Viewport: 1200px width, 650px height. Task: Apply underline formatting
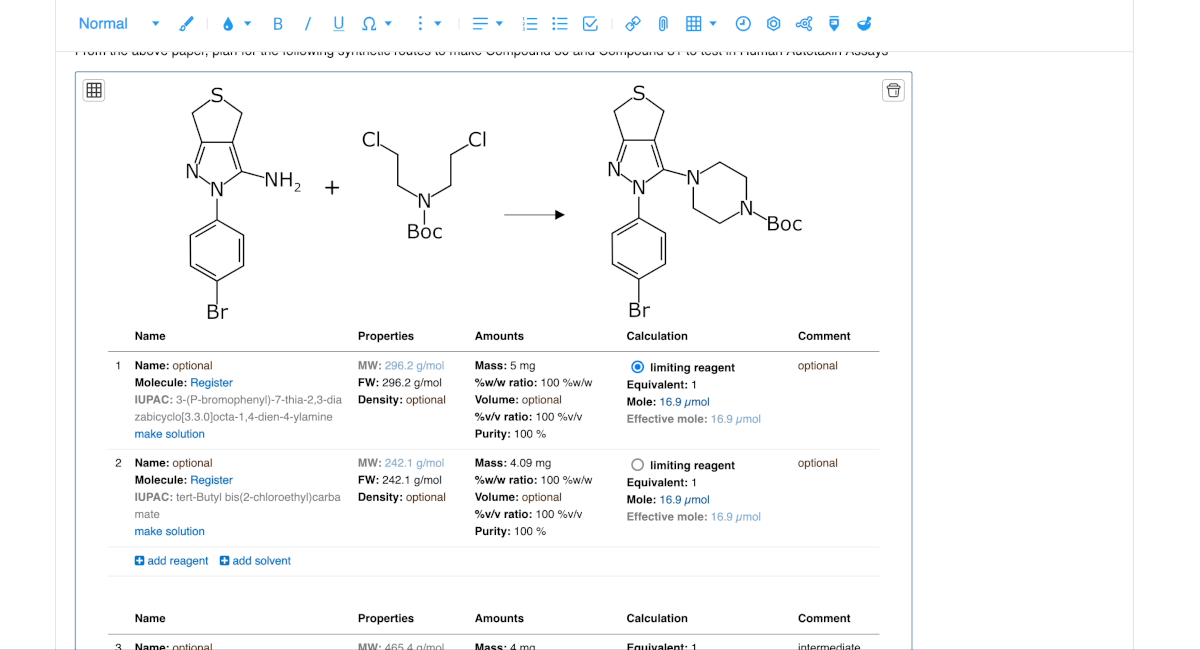(338, 23)
